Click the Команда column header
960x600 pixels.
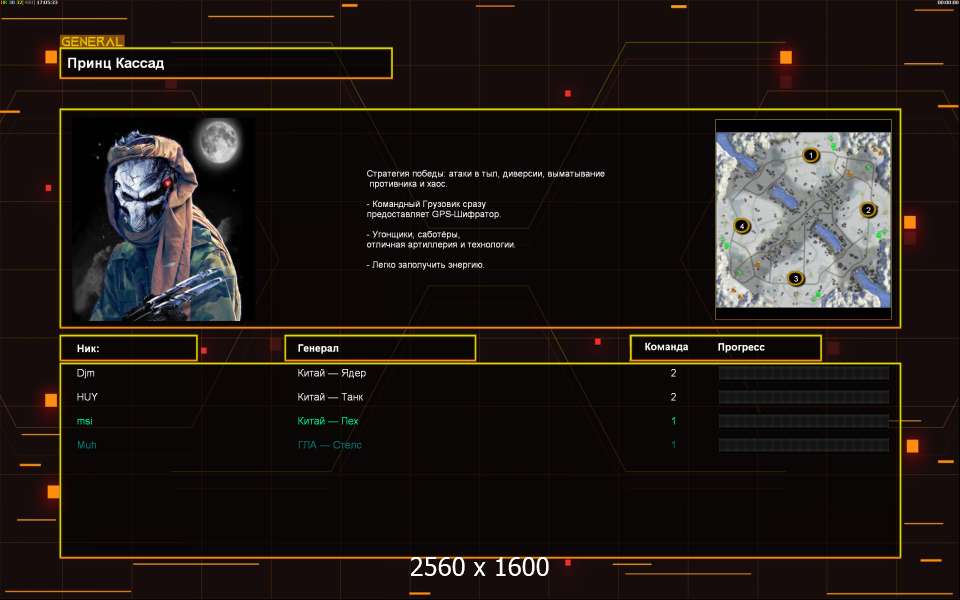pos(666,348)
